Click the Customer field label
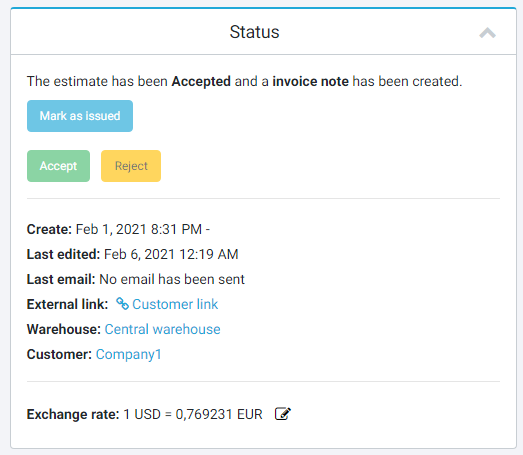The width and height of the screenshot is (523, 455). [x=59, y=354]
